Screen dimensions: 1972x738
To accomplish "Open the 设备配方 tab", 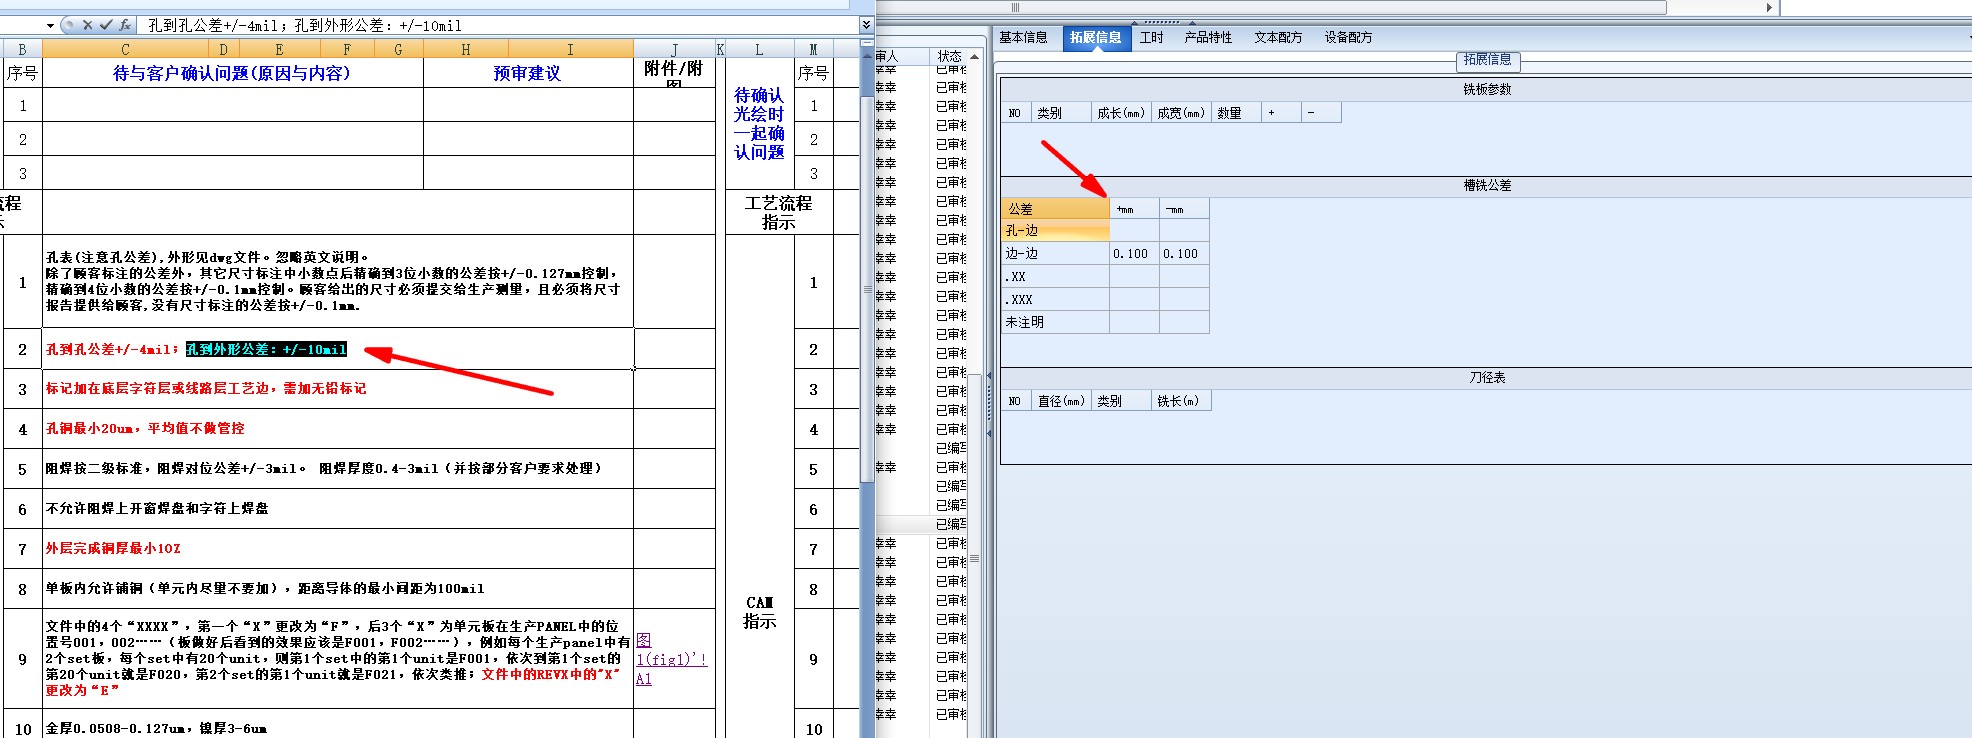I will [1348, 37].
